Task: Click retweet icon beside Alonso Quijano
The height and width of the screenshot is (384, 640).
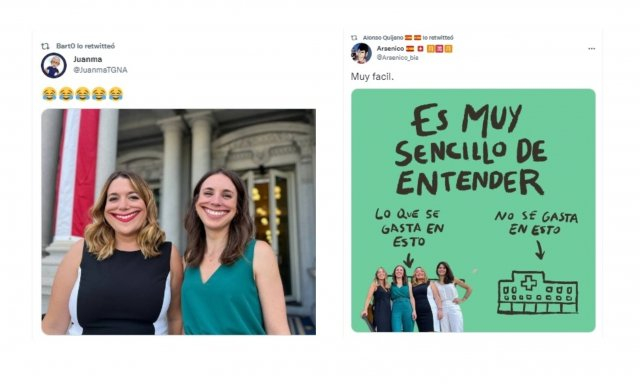Action: point(354,38)
